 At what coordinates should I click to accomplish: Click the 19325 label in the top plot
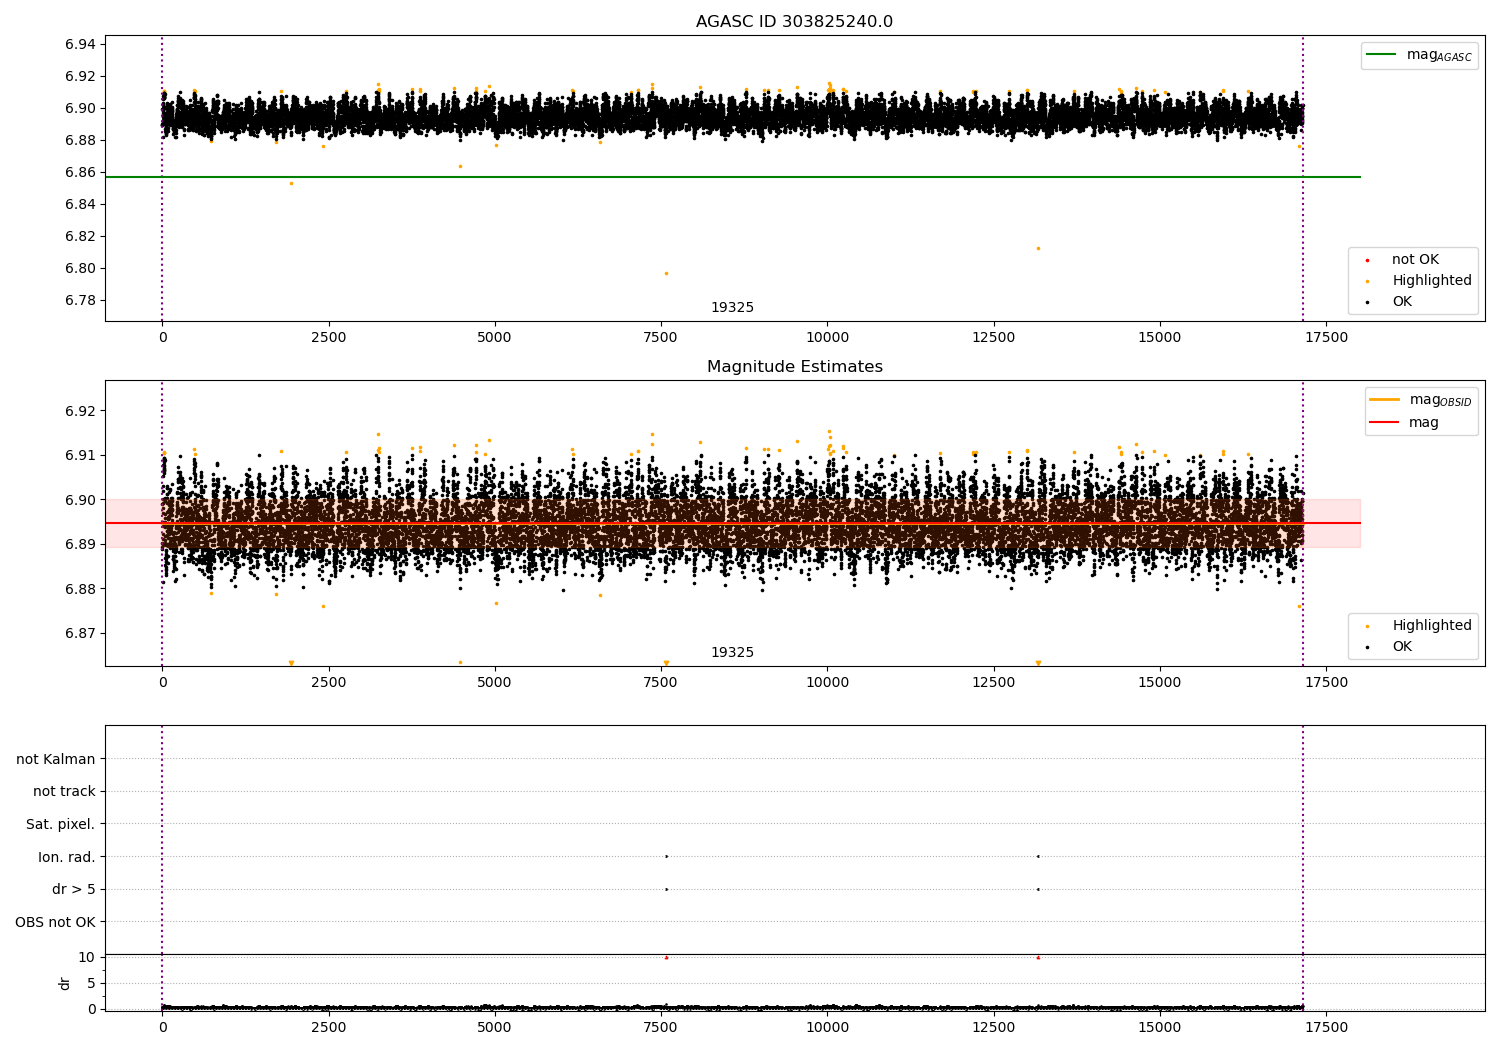coord(732,308)
